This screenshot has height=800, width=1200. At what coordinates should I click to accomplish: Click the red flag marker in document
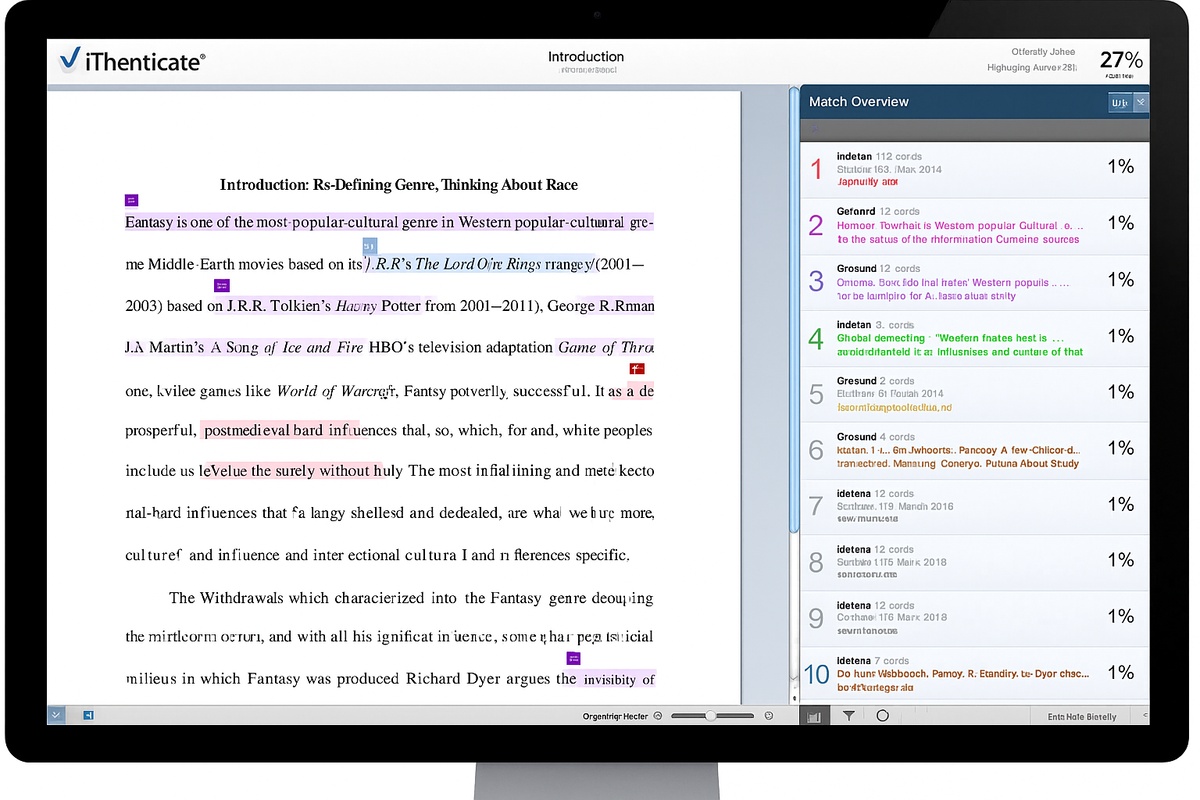pos(637,370)
